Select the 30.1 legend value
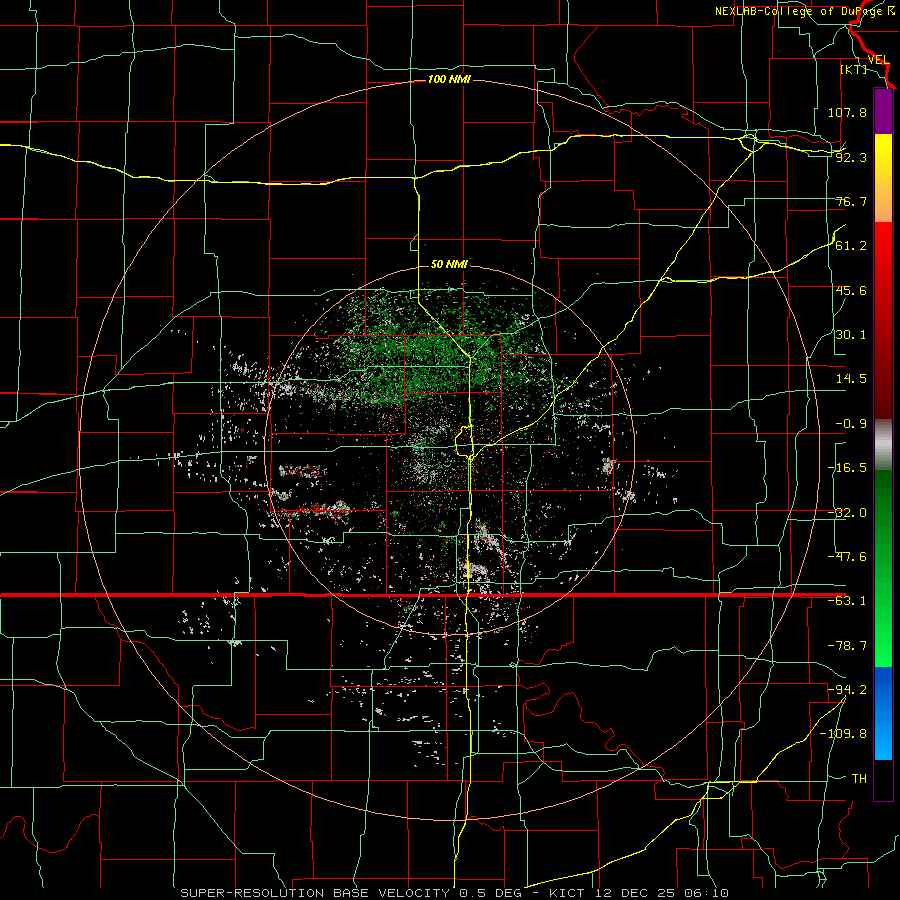Image resolution: width=900 pixels, height=900 pixels. click(x=851, y=335)
